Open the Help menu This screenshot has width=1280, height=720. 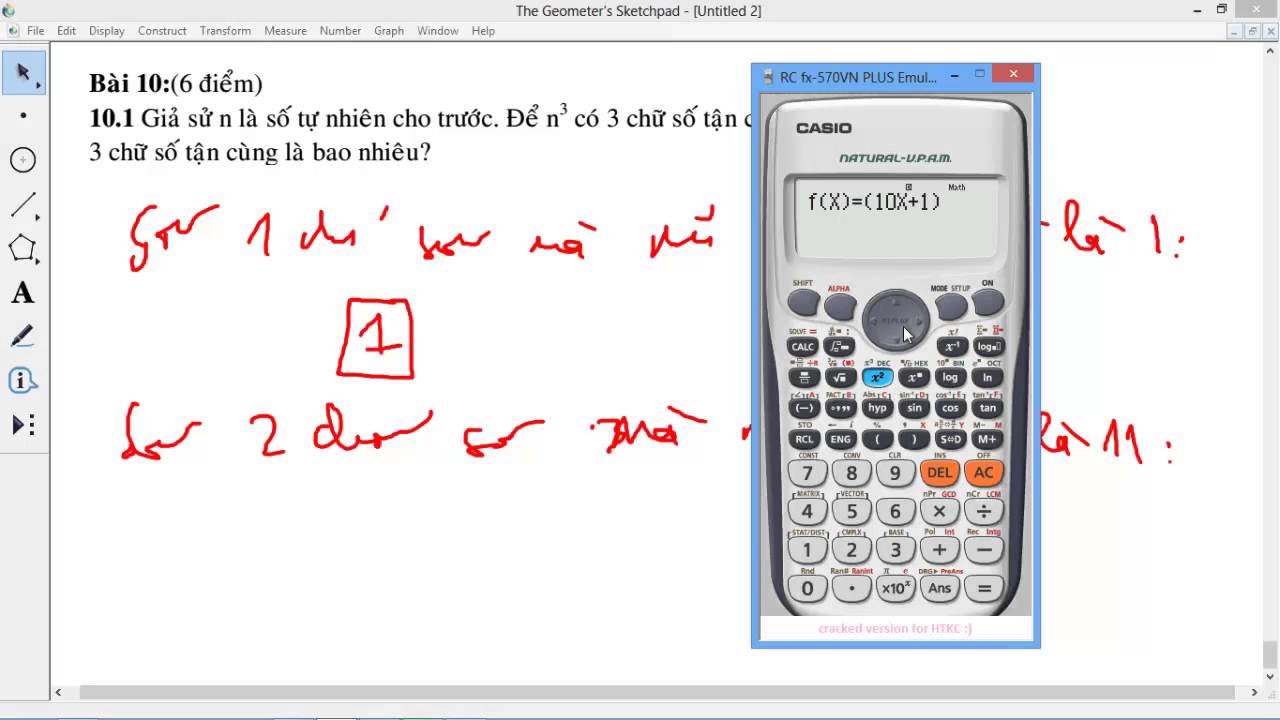click(x=483, y=31)
